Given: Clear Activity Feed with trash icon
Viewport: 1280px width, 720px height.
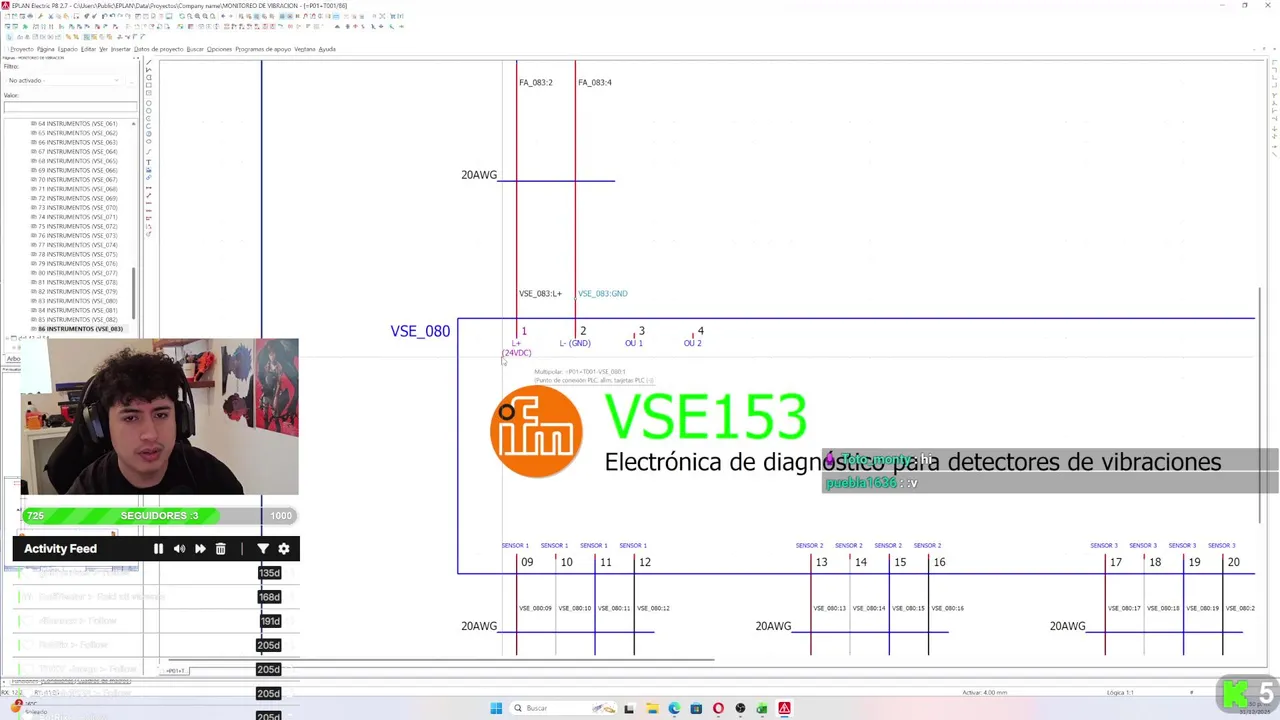Looking at the screenshot, I should click(221, 548).
